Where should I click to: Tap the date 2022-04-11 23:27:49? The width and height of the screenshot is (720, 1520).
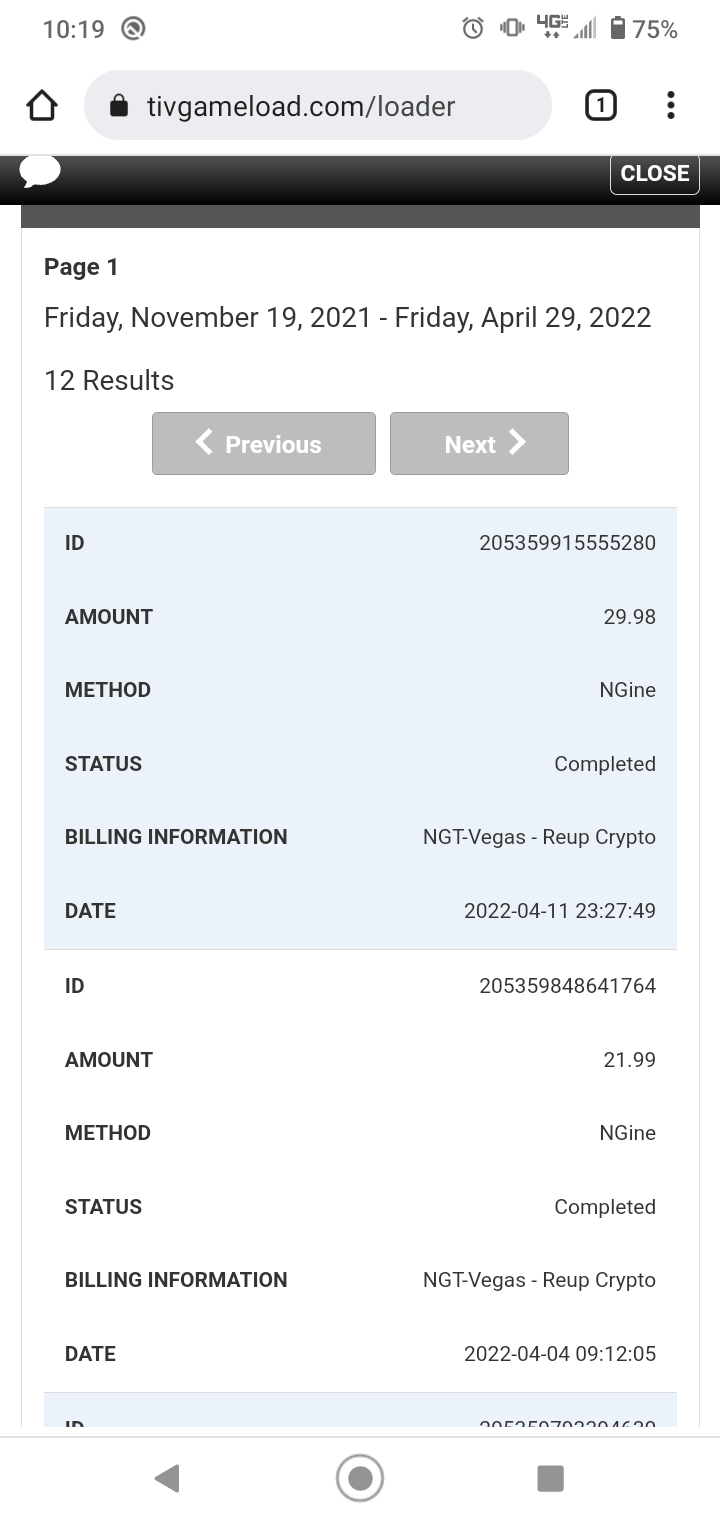tap(559, 911)
